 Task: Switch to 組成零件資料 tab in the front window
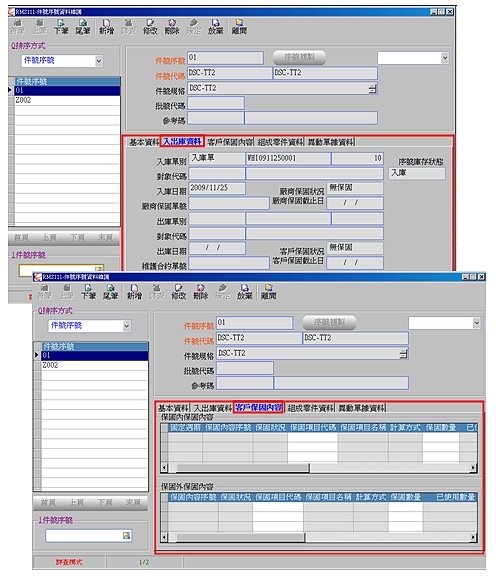(311, 408)
